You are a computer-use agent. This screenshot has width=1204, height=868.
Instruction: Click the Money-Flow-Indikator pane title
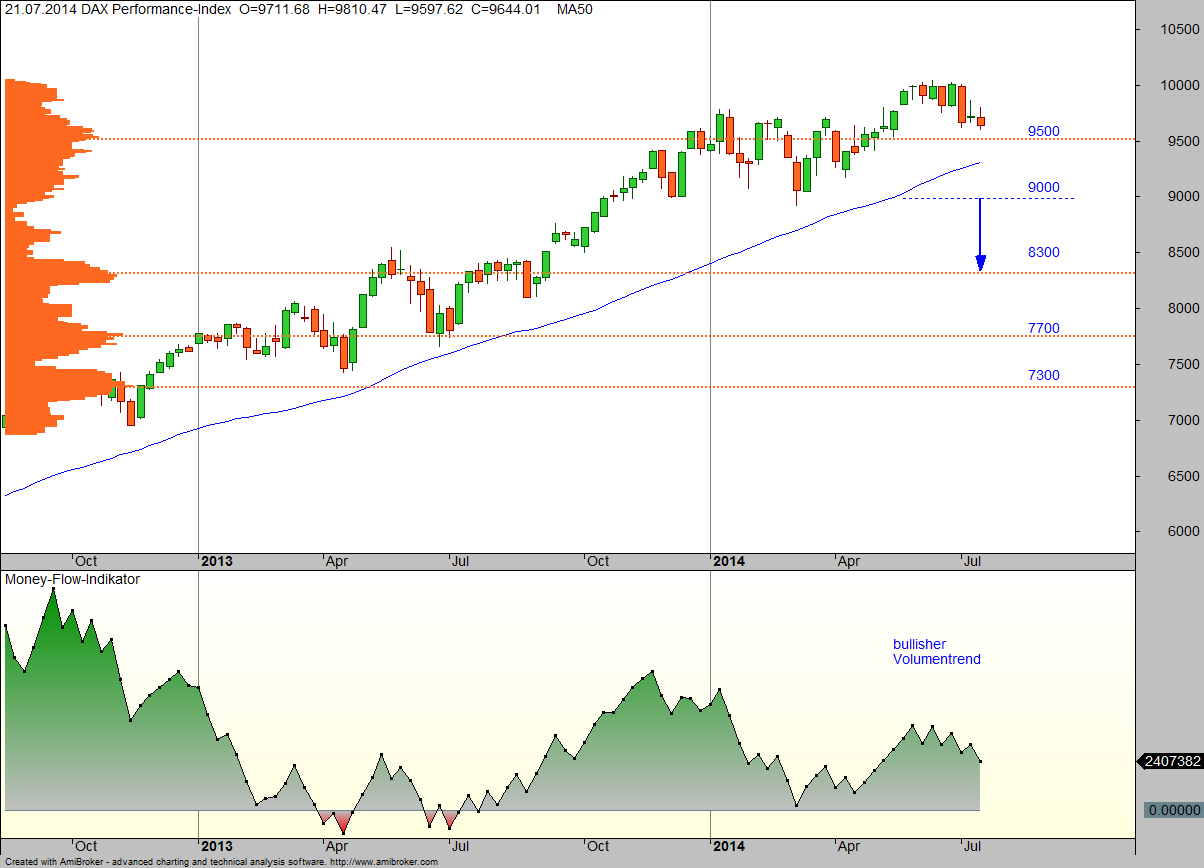click(73, 579)
